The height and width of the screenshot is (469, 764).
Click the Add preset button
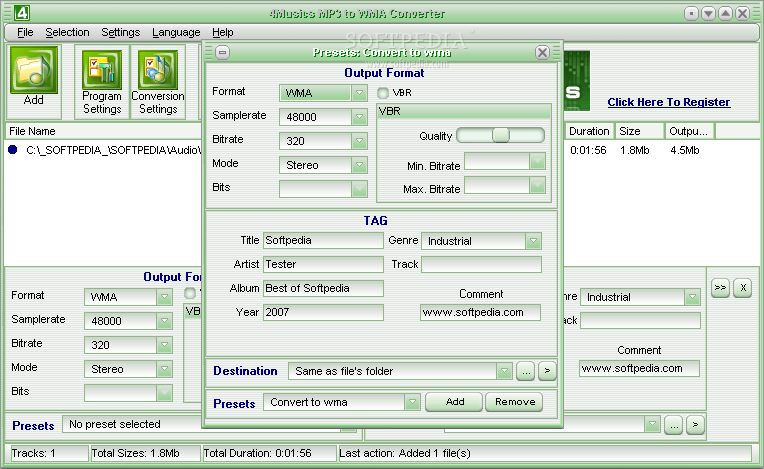(x=454, y=402)
